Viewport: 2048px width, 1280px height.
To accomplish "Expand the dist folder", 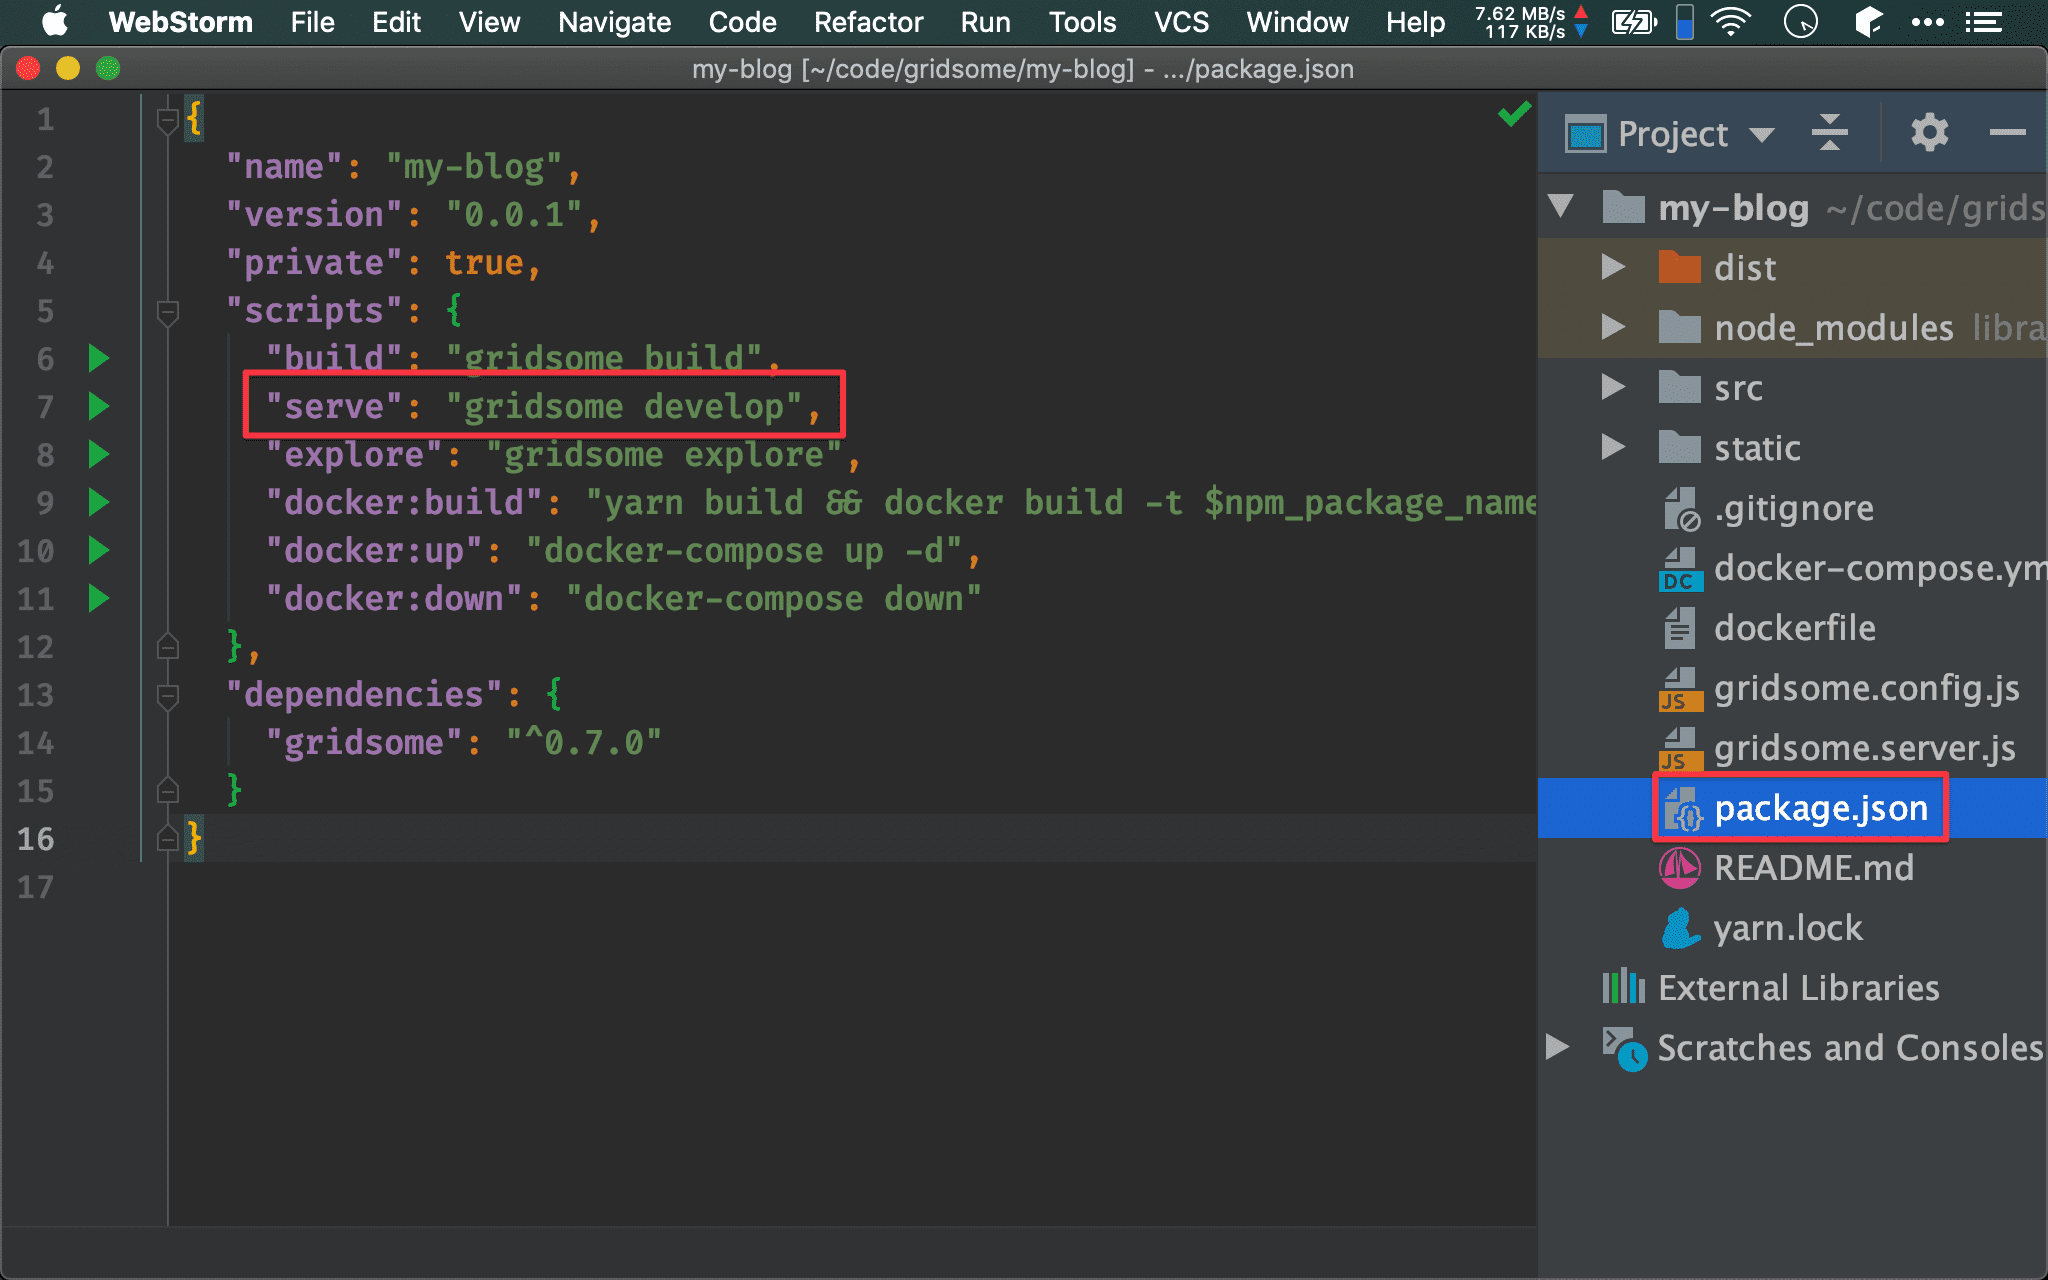I will tap(1612, 266).
